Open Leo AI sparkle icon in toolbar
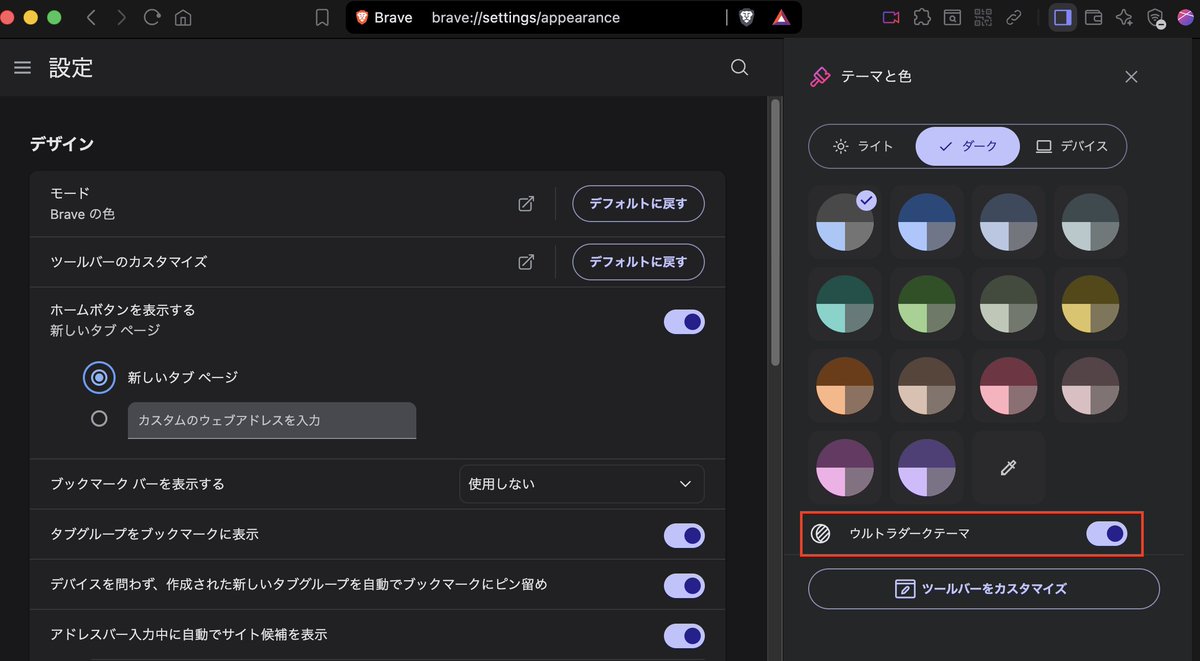Screen dimensions: 1200x661 point(1125,17)
